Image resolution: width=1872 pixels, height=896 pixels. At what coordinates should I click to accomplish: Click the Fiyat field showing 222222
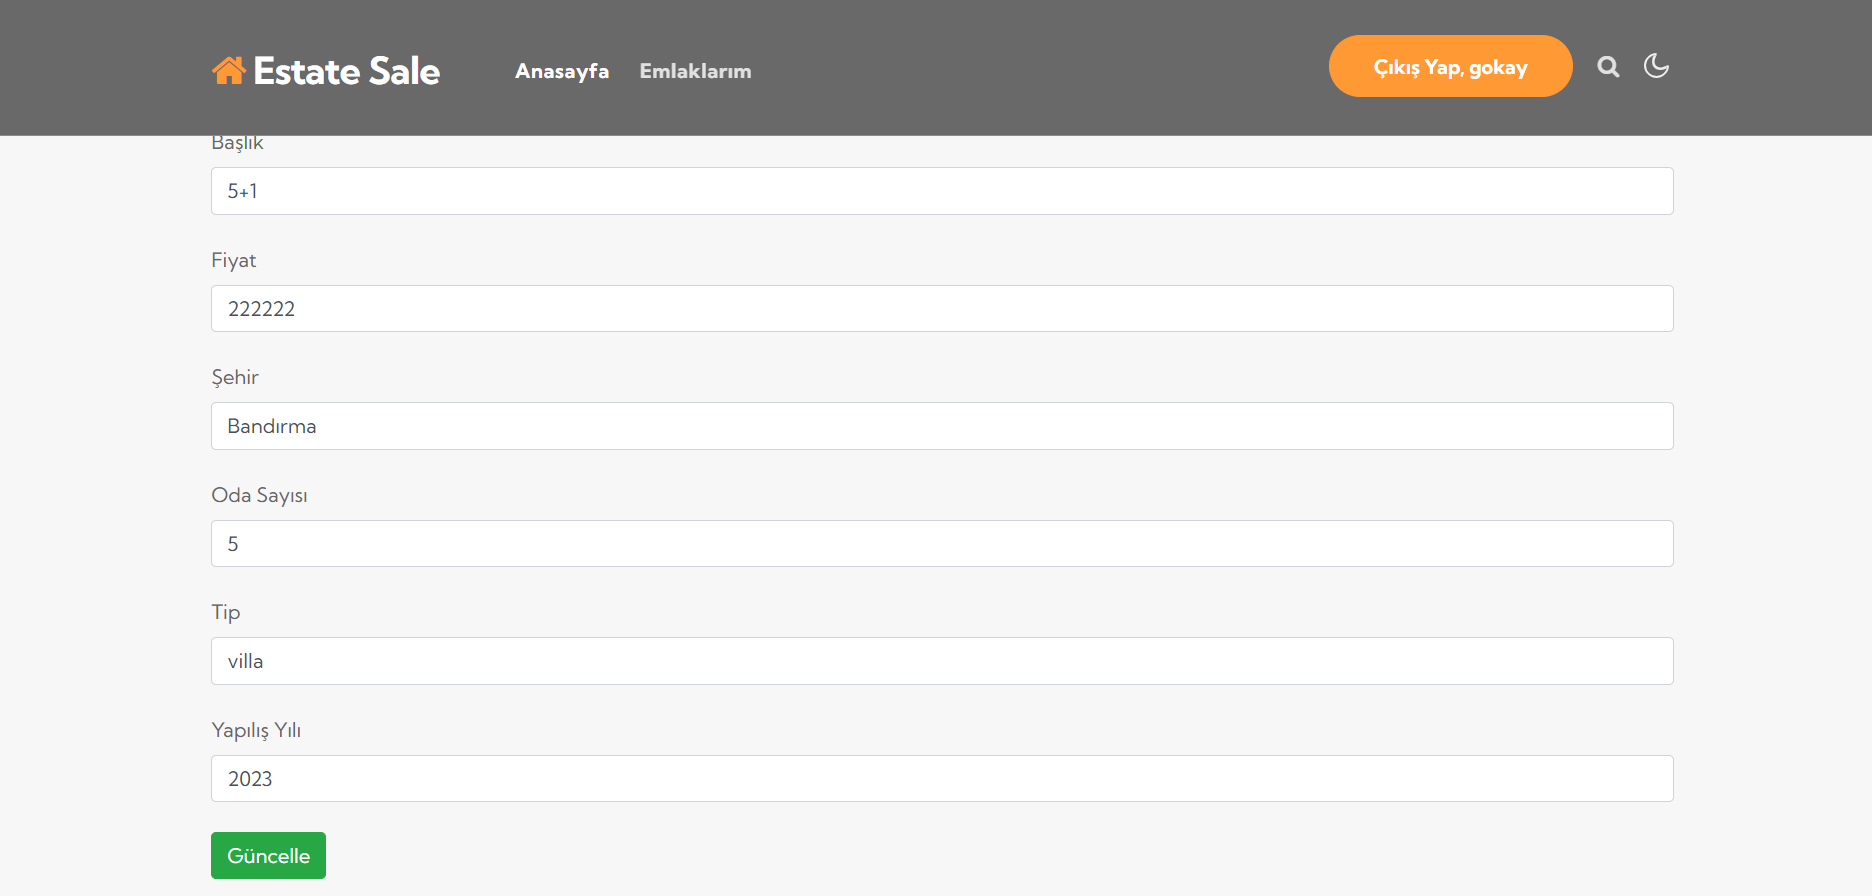[941, 309]
